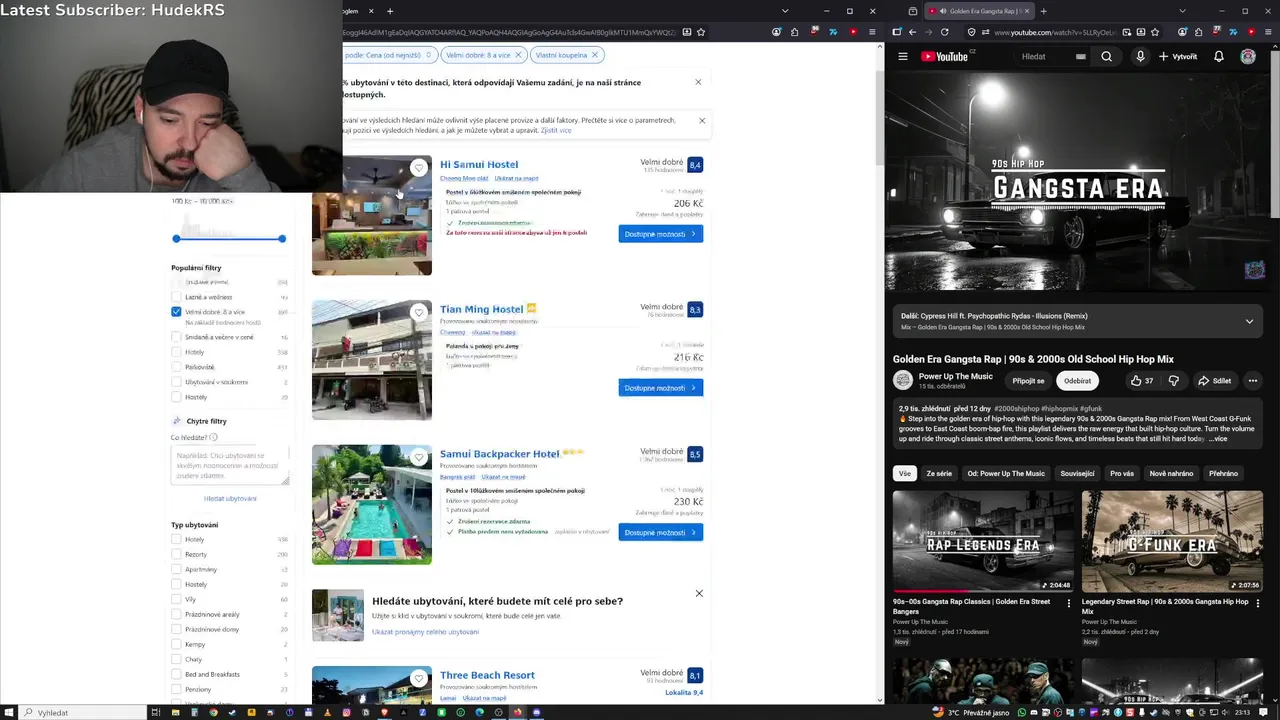Expand the video description with '...více'
This screenshot has width=1280, height=720.
1218,439
